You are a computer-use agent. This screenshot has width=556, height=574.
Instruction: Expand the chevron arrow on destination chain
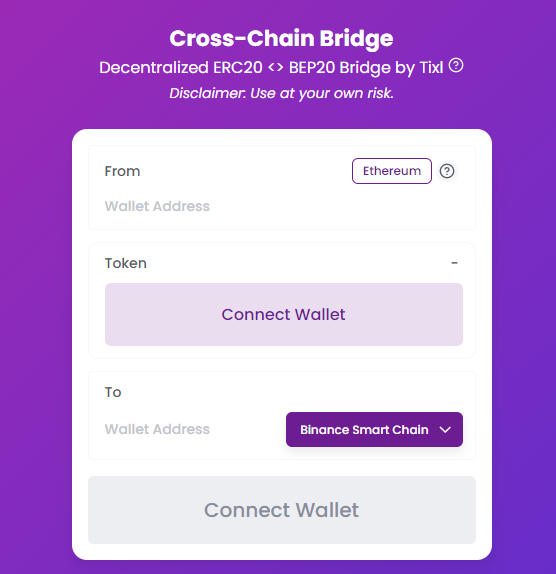tap(445, 430)
